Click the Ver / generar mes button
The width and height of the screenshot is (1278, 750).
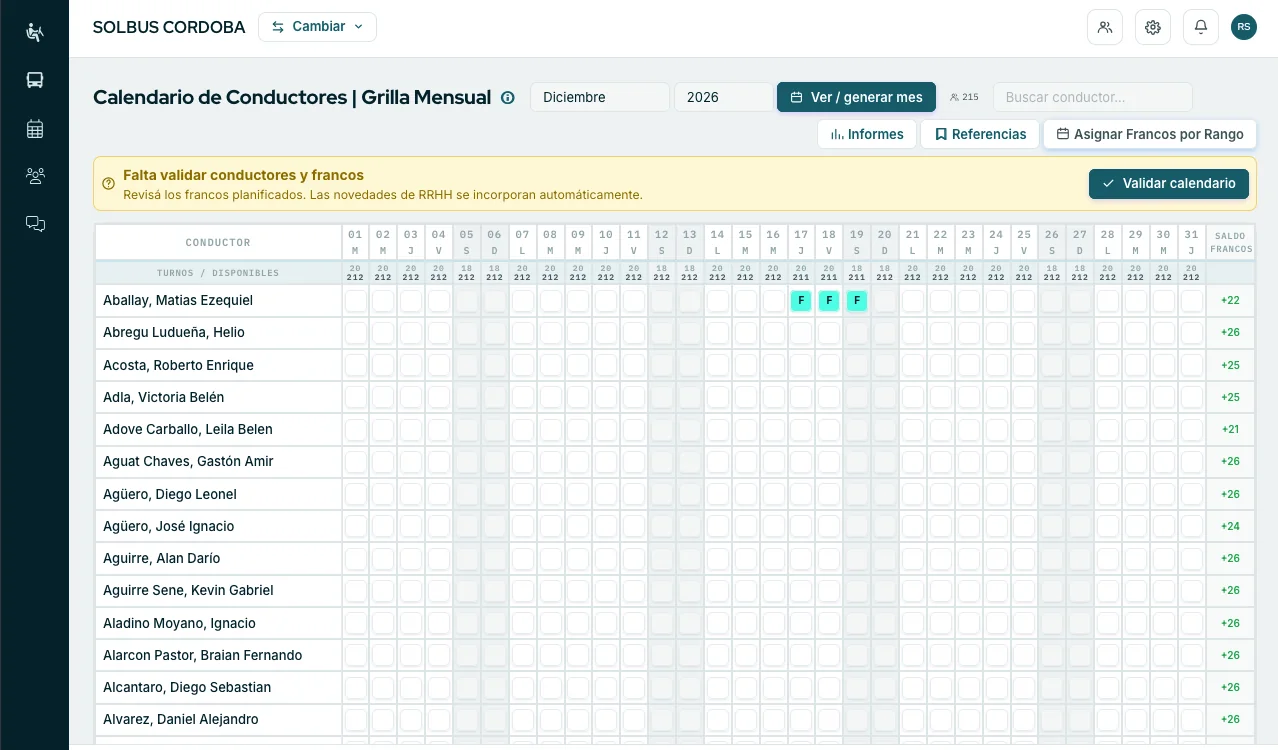(856, 97)
